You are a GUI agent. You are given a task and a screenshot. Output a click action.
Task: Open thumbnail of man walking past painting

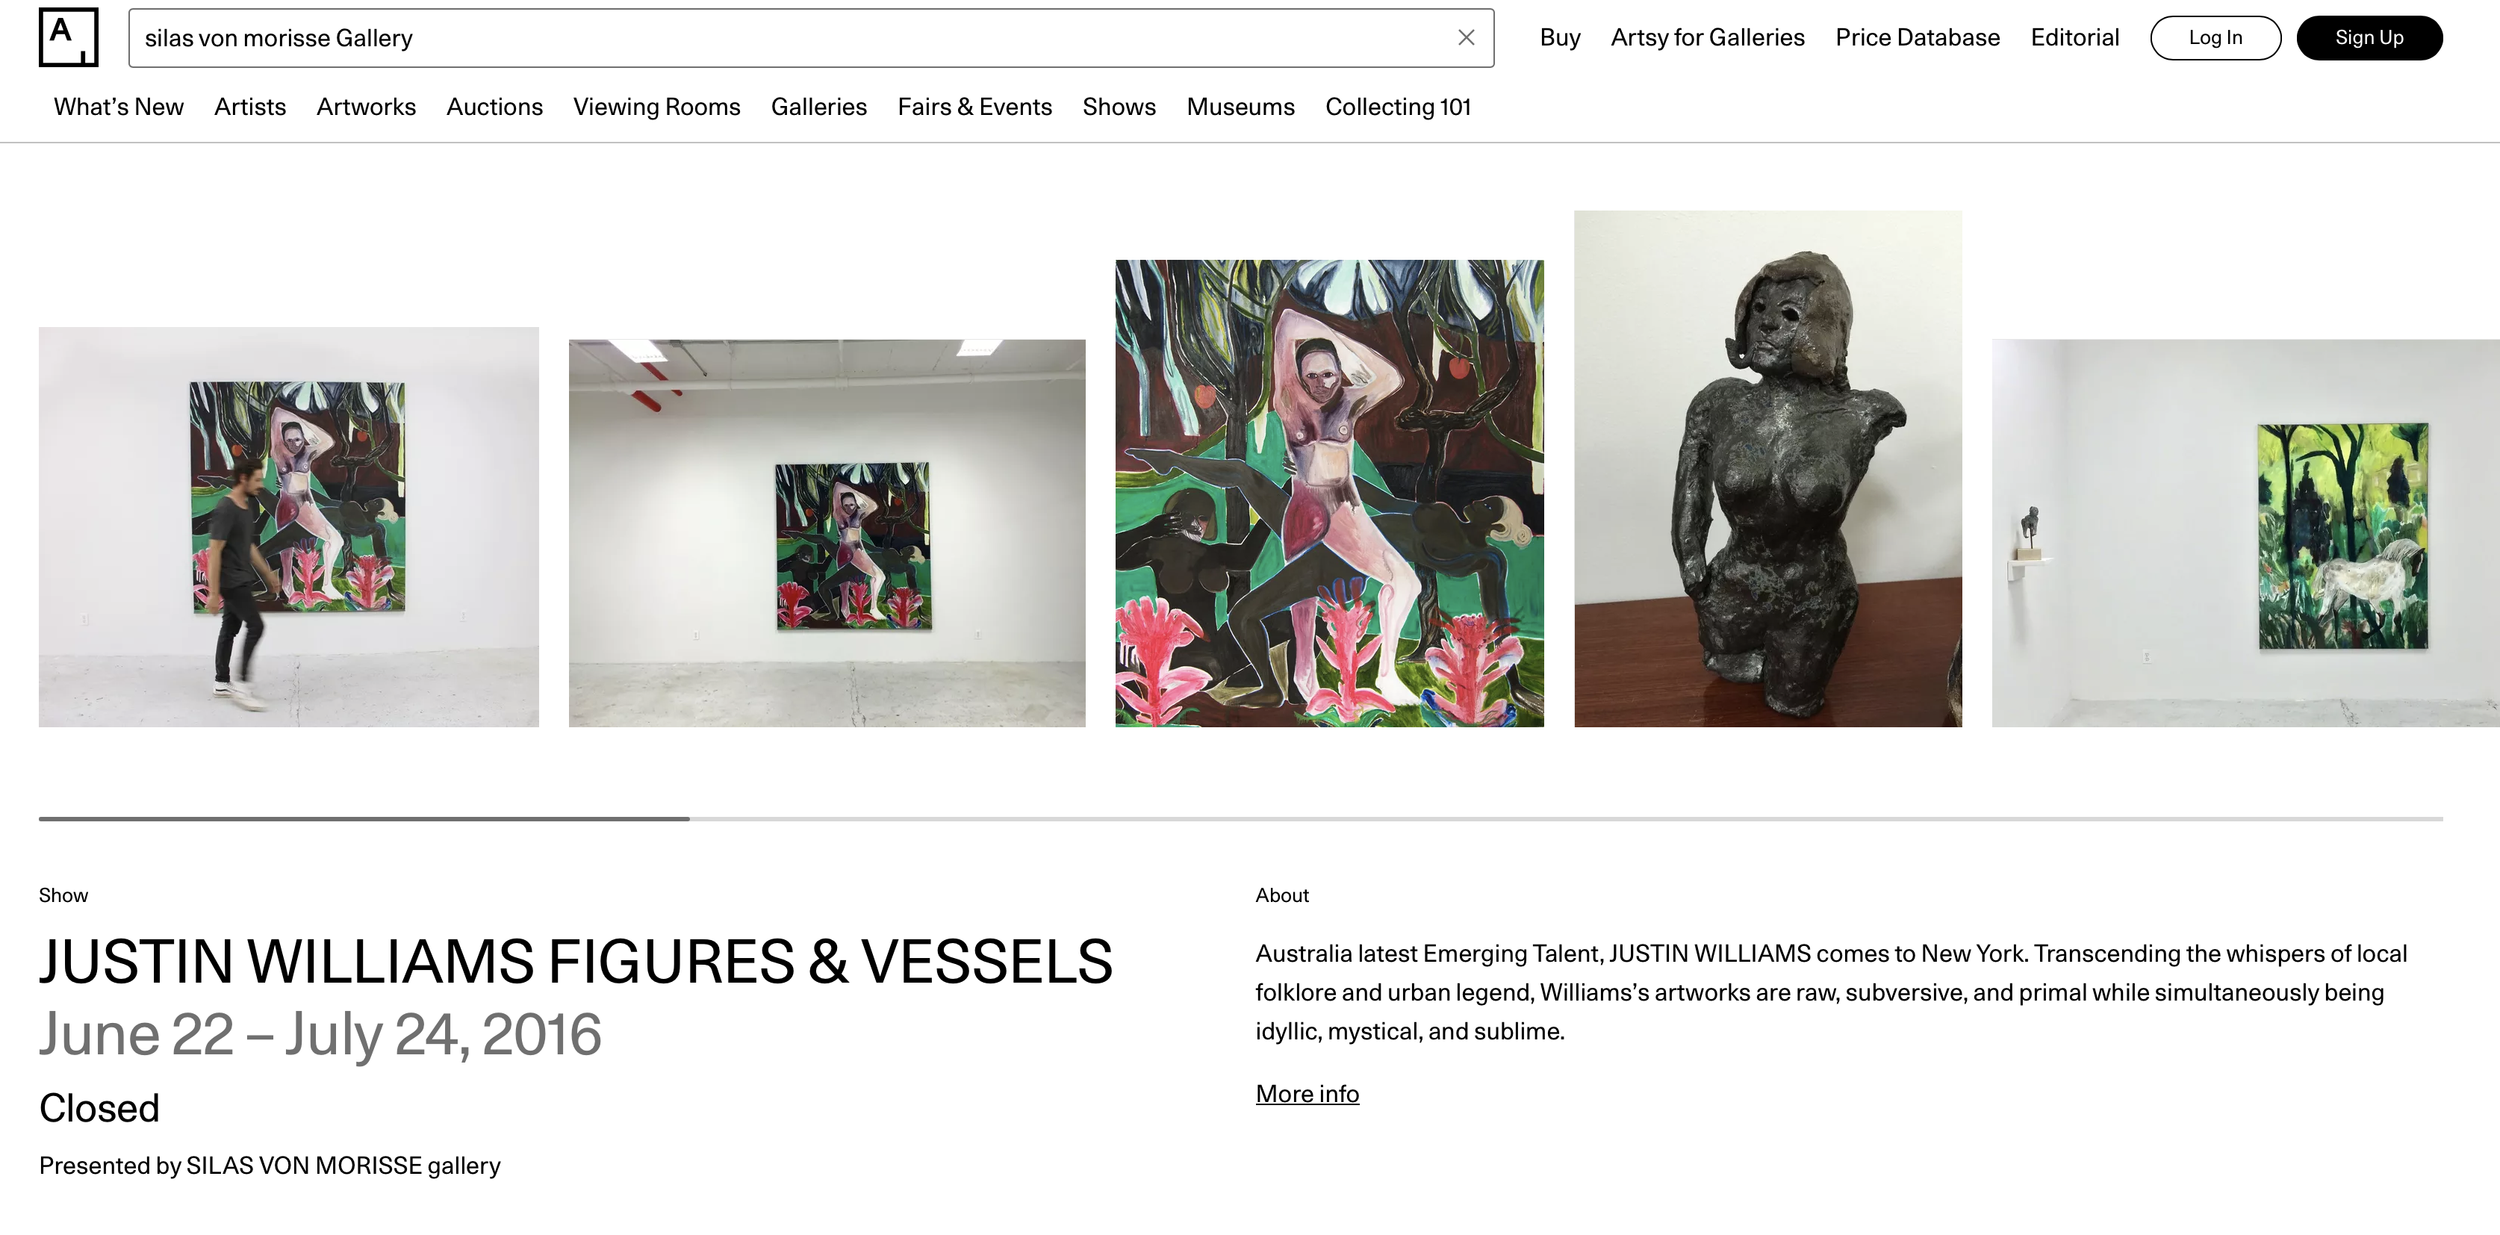click(288, 527)
